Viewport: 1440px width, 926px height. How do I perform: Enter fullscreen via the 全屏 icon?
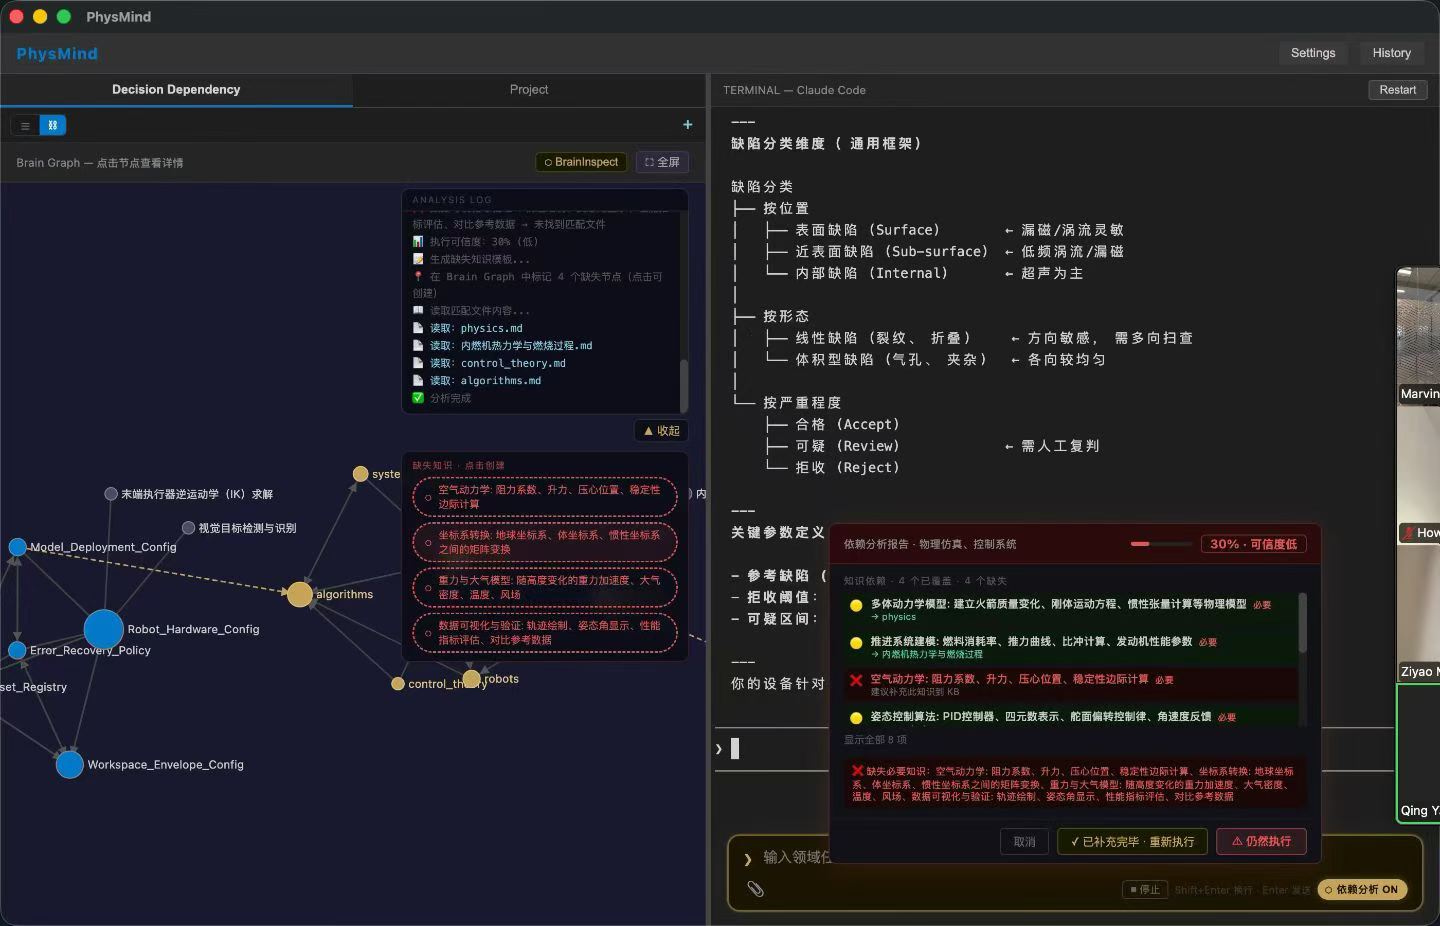click(x=662, y=161)
